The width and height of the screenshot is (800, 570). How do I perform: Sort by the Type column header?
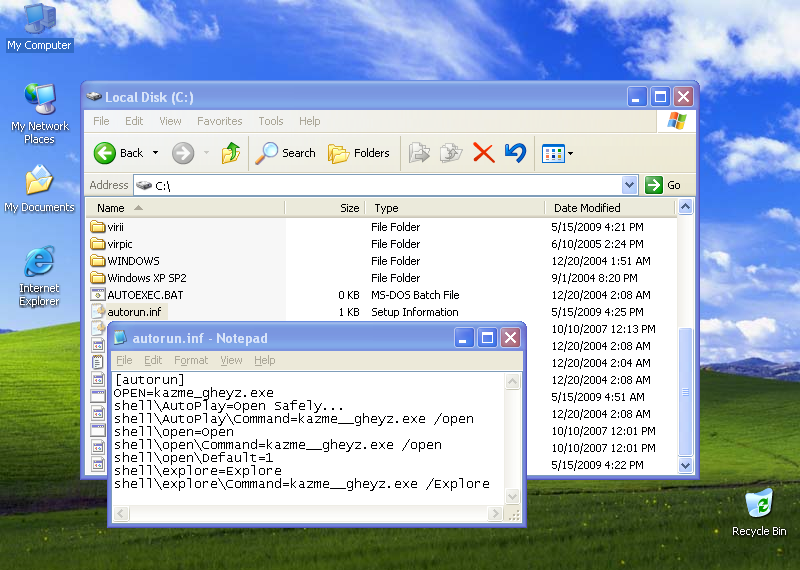[455, 208]
